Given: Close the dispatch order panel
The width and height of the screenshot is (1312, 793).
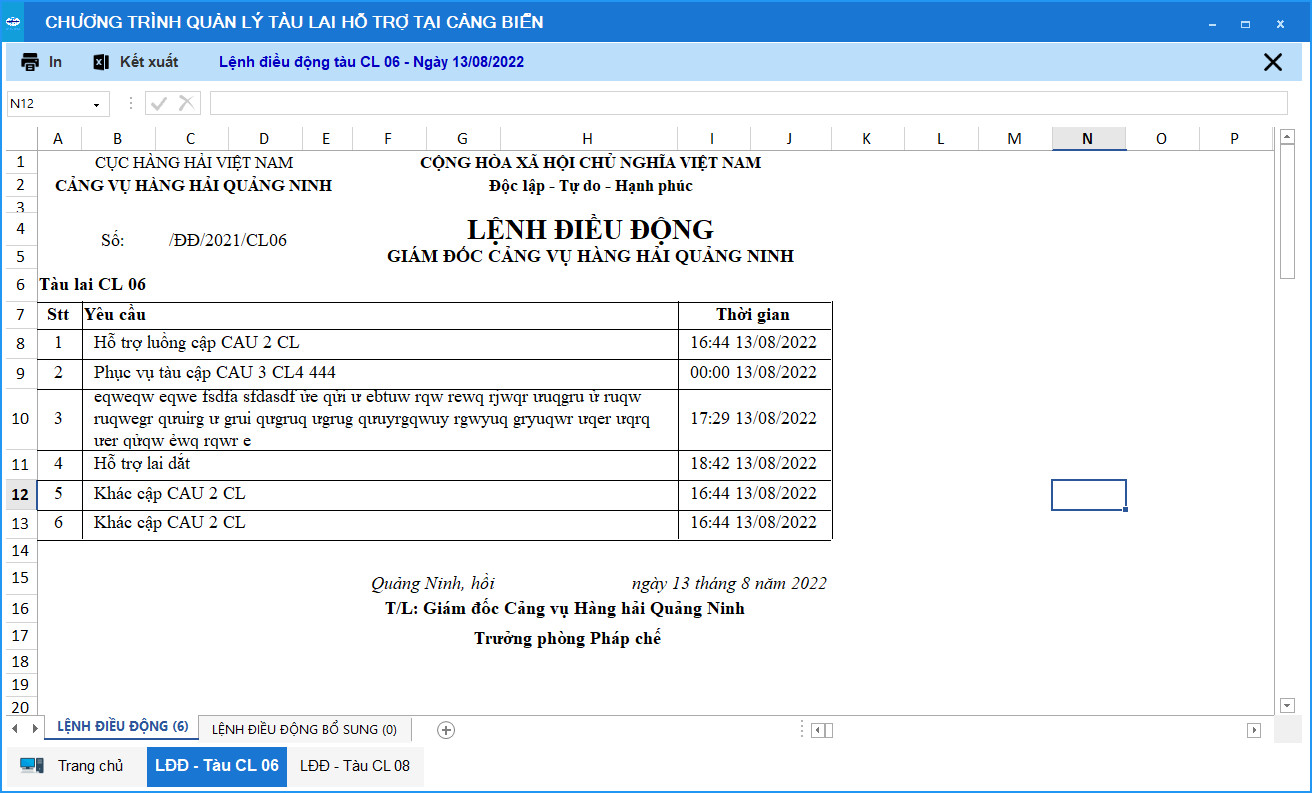Looking at the screenshot, I should [x=1272, y=62].
